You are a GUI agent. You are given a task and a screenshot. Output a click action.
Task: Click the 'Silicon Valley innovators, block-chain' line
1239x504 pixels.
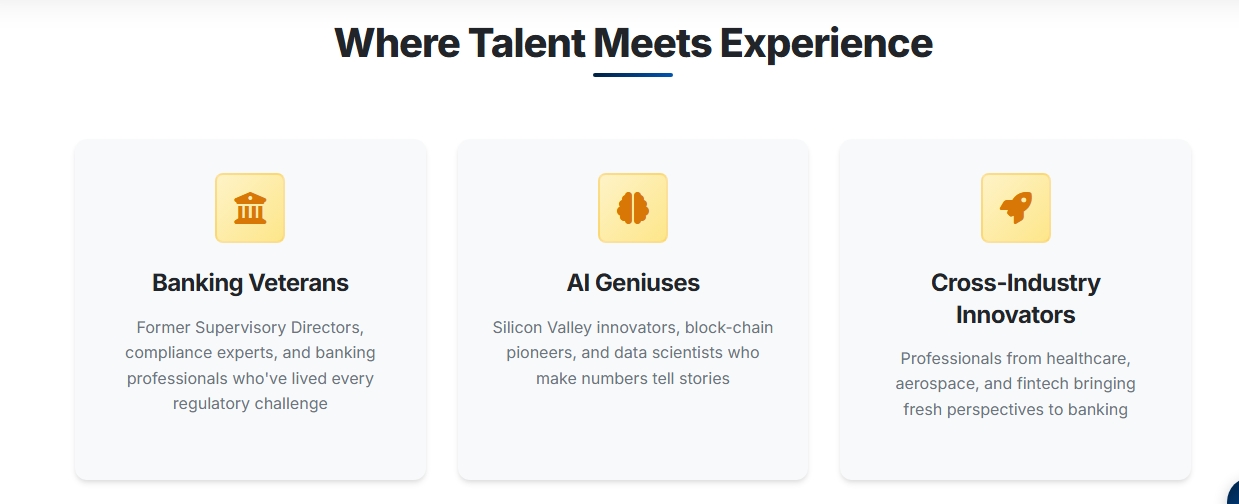[x=633, y=327]
